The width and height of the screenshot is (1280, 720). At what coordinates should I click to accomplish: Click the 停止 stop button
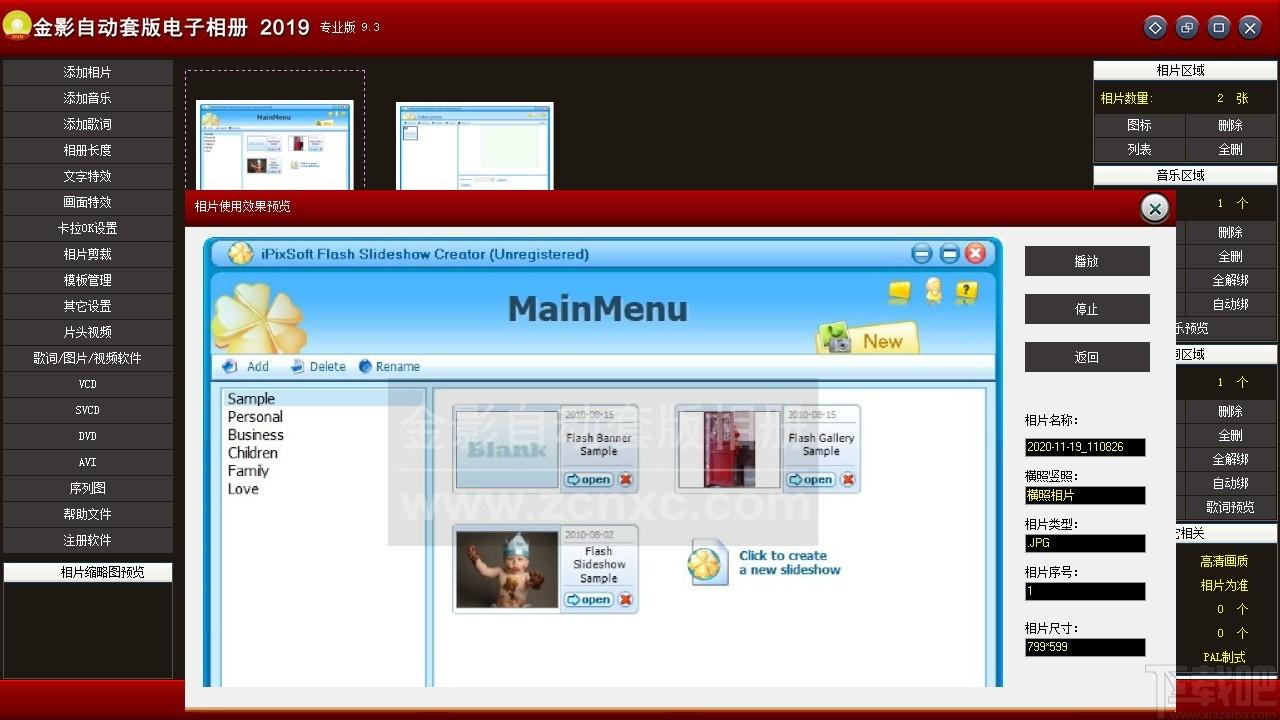[x=1087, y=309]
